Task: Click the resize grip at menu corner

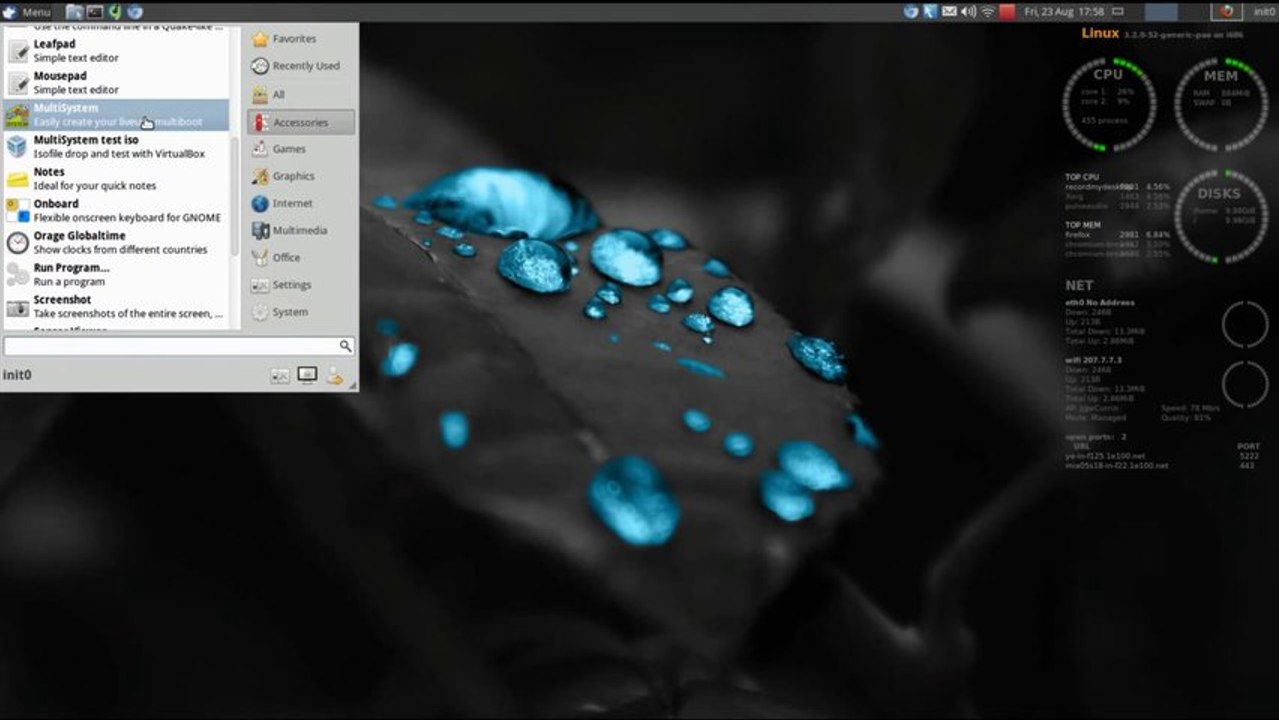Action: pos(352,385)
